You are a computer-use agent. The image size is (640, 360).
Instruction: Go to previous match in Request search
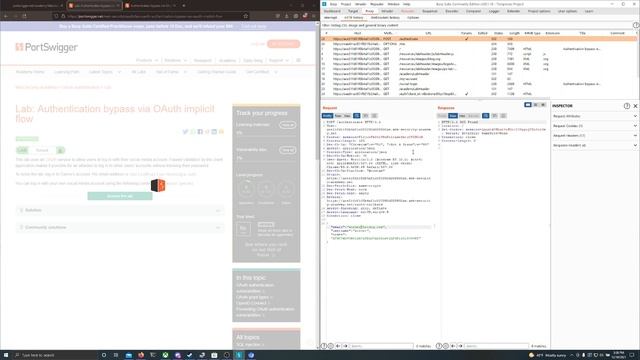pos(338,346)
